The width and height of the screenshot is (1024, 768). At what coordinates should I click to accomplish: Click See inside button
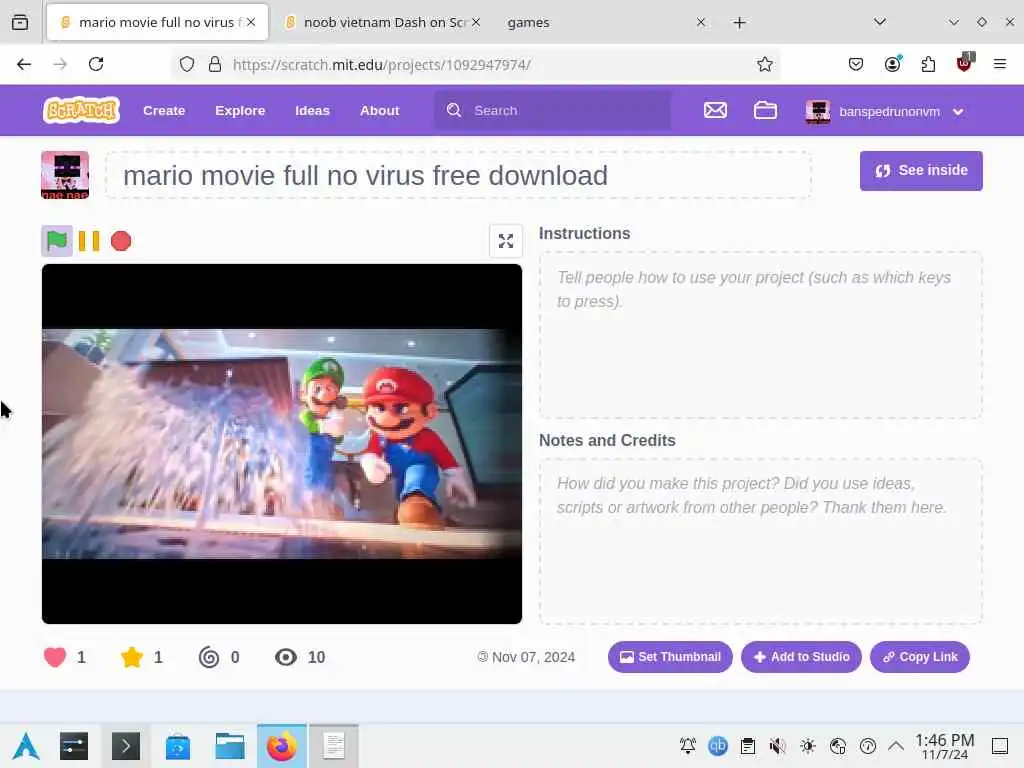(921, 170)
